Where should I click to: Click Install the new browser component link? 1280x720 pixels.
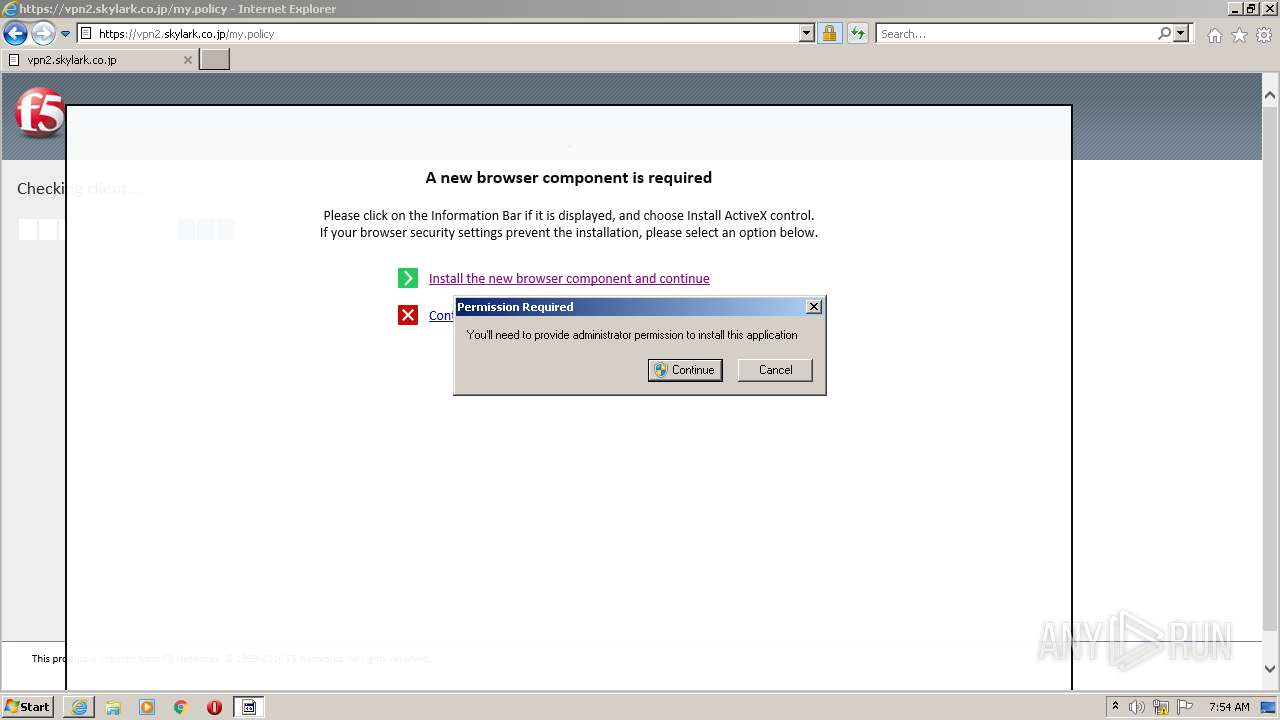point(569,279)
